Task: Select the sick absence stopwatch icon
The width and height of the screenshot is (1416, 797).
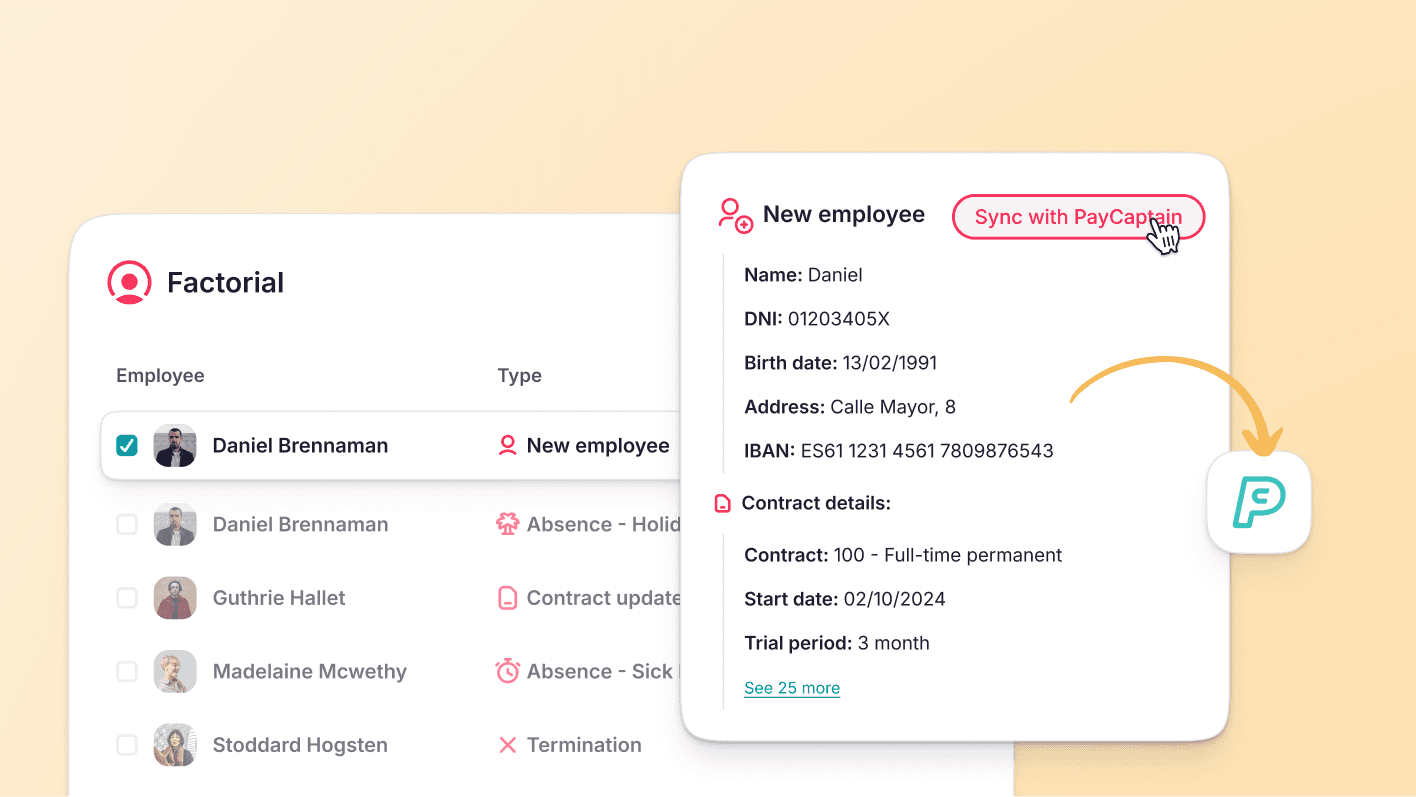Action: coord(508,671)
